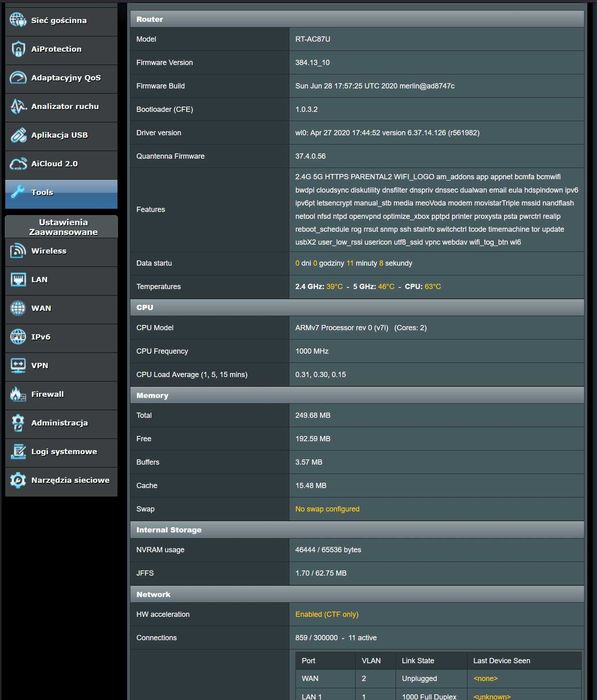The height and width of the screenshot is (700, 597).
Task: Go to LAN settings label
Action: (39, 279)
